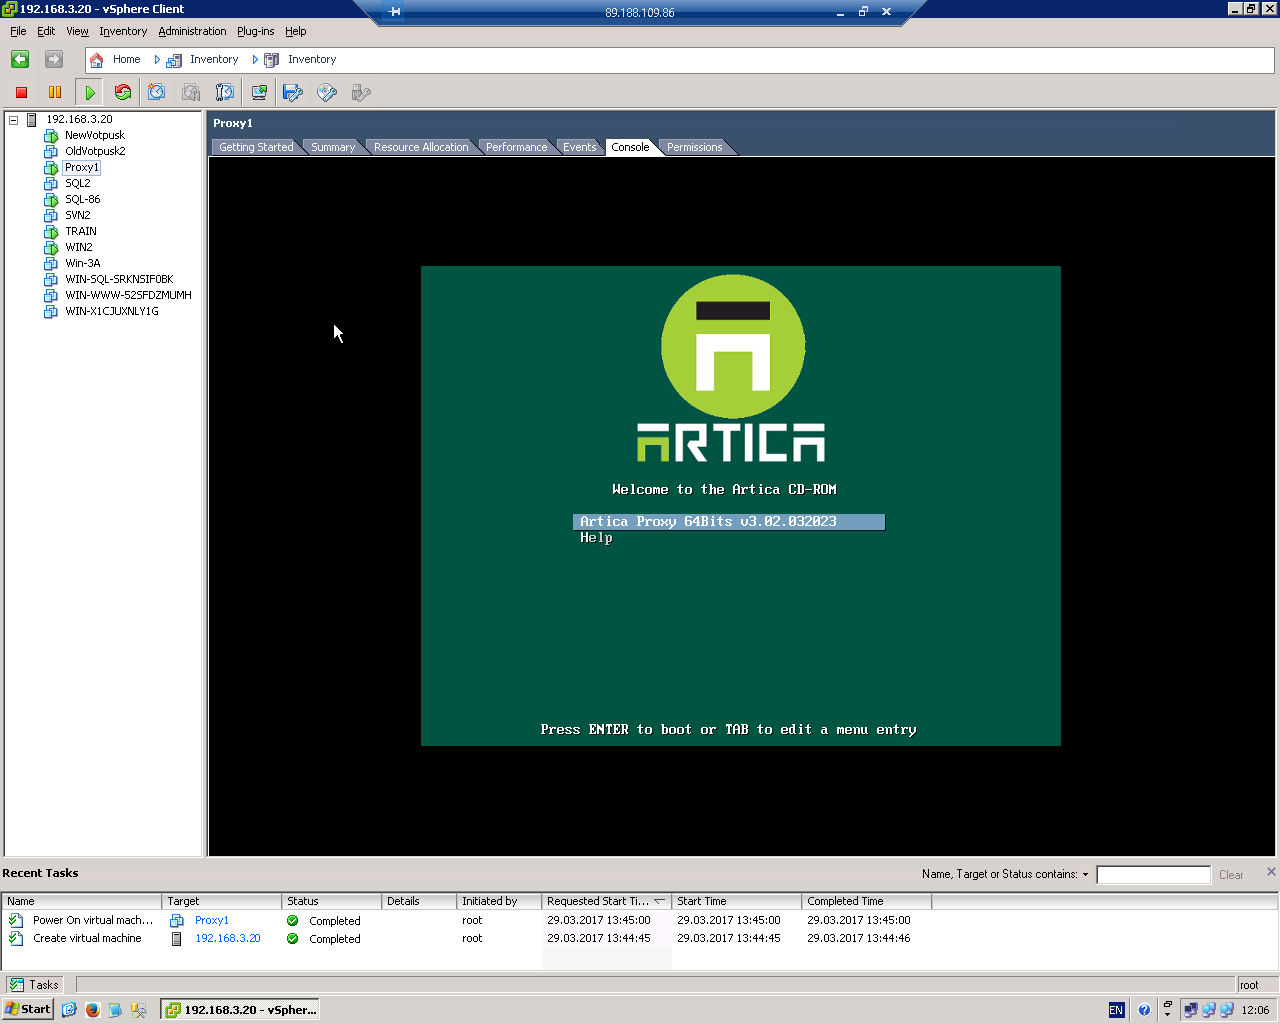Select the Win-3A virtual machine
Viewport: 1280px width, 1024px height.
pos(83,263)
